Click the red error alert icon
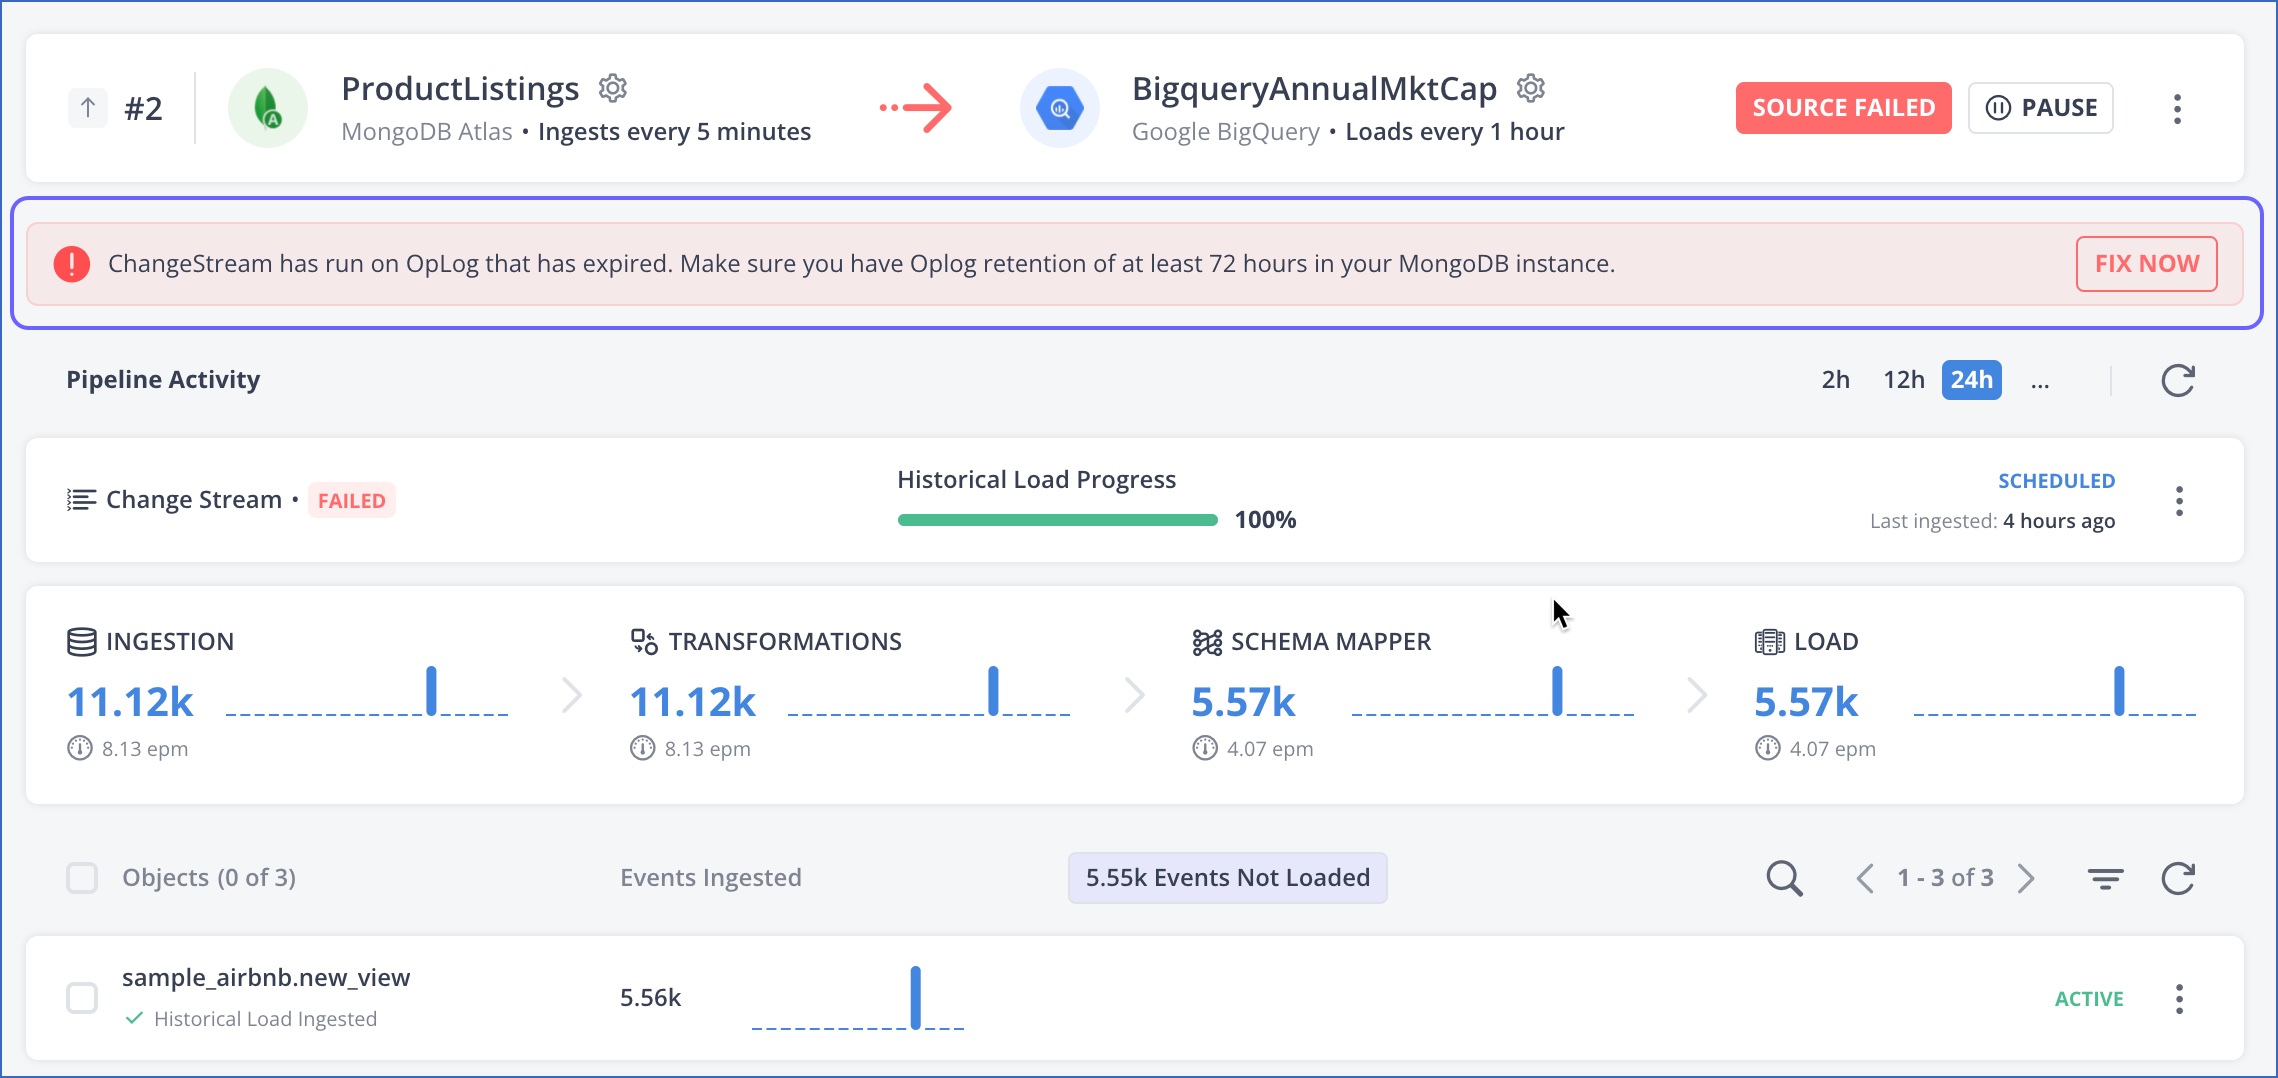This screenshot has width=2278, height=1078. 72,264
